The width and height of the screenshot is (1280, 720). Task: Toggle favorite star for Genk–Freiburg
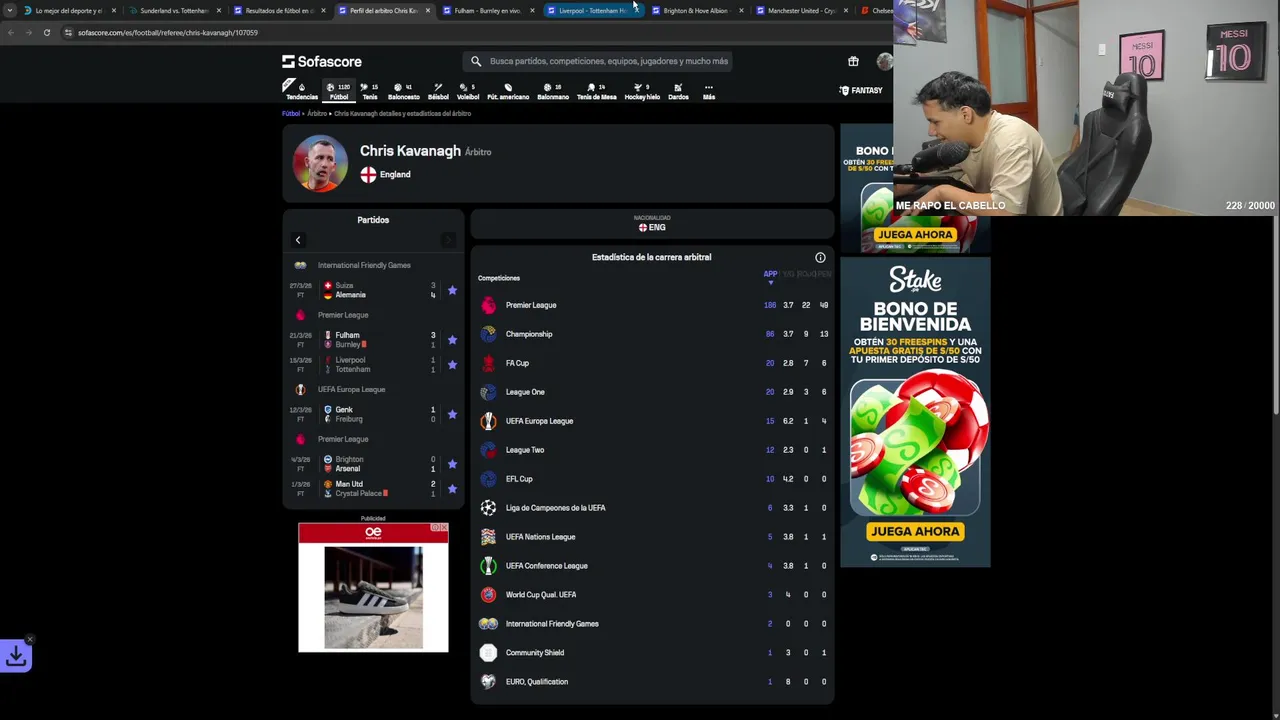pyautogui.click(x=452, y=414)
